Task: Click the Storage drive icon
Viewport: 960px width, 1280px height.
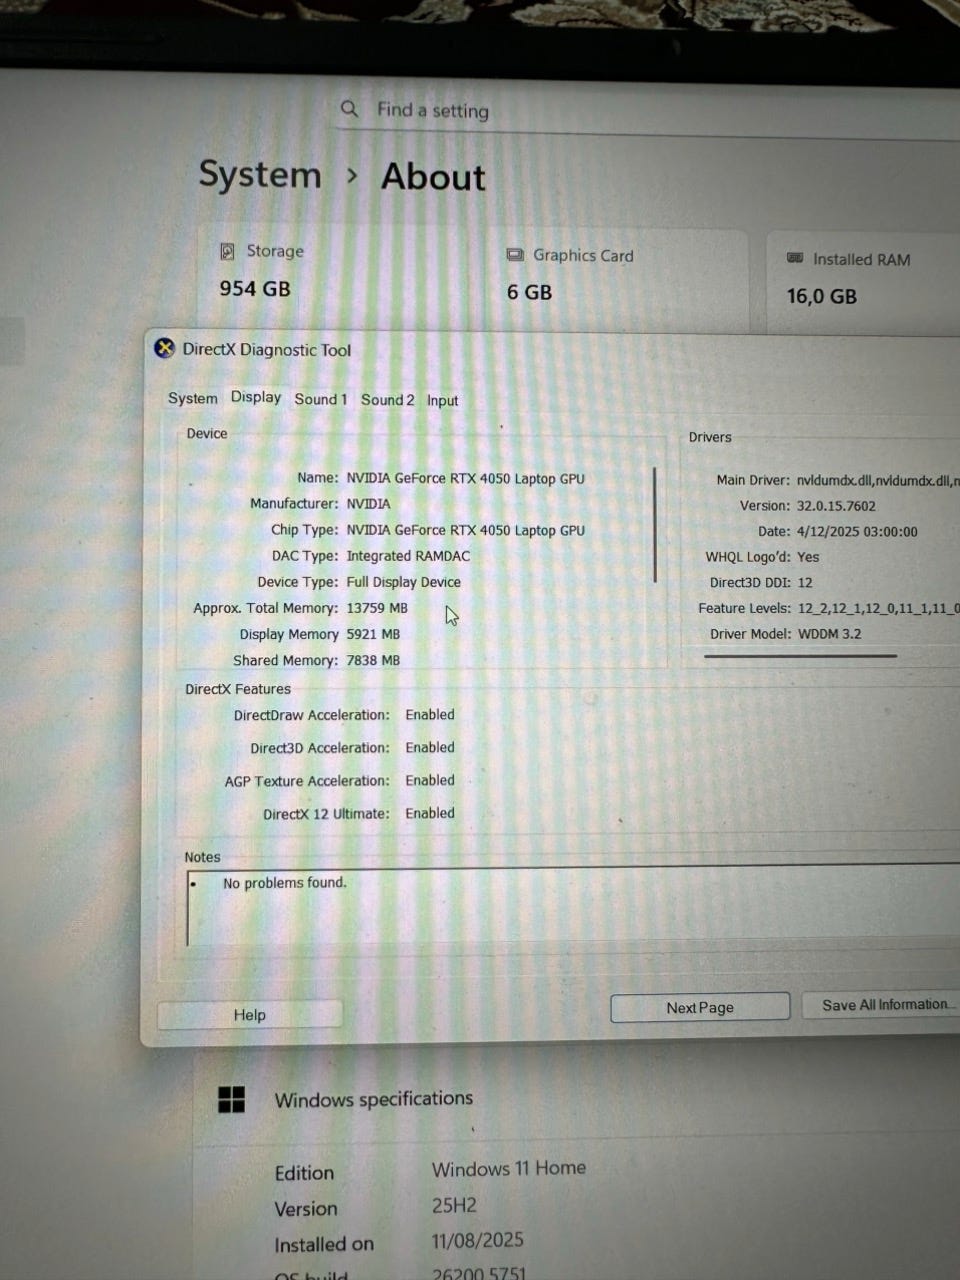Action: click(227, 251)
